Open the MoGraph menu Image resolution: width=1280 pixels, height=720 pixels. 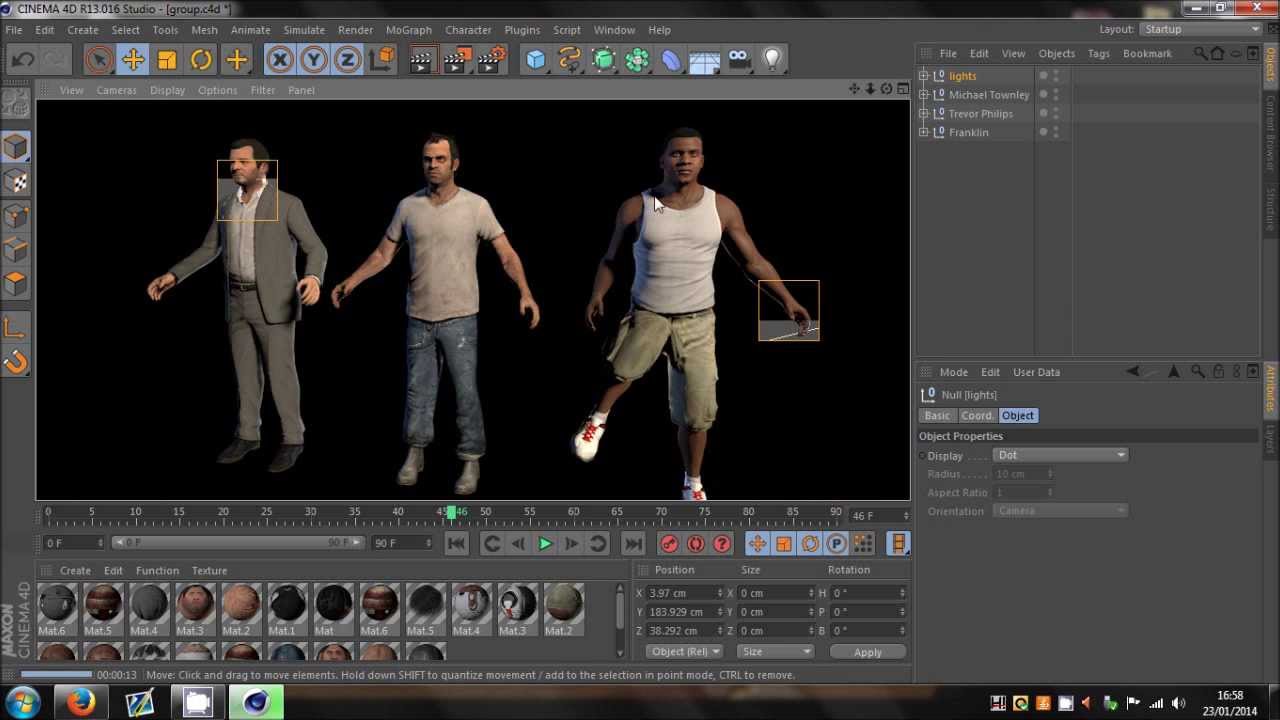(x=408, y=30)
